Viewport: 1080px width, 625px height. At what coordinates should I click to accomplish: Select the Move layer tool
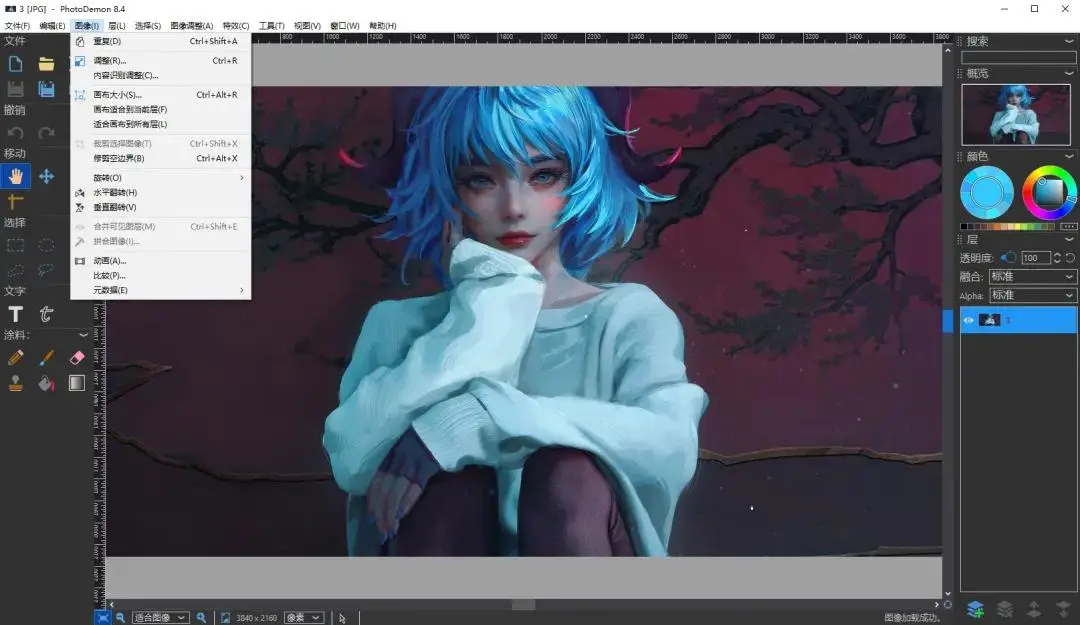click(x=46, y=176)
